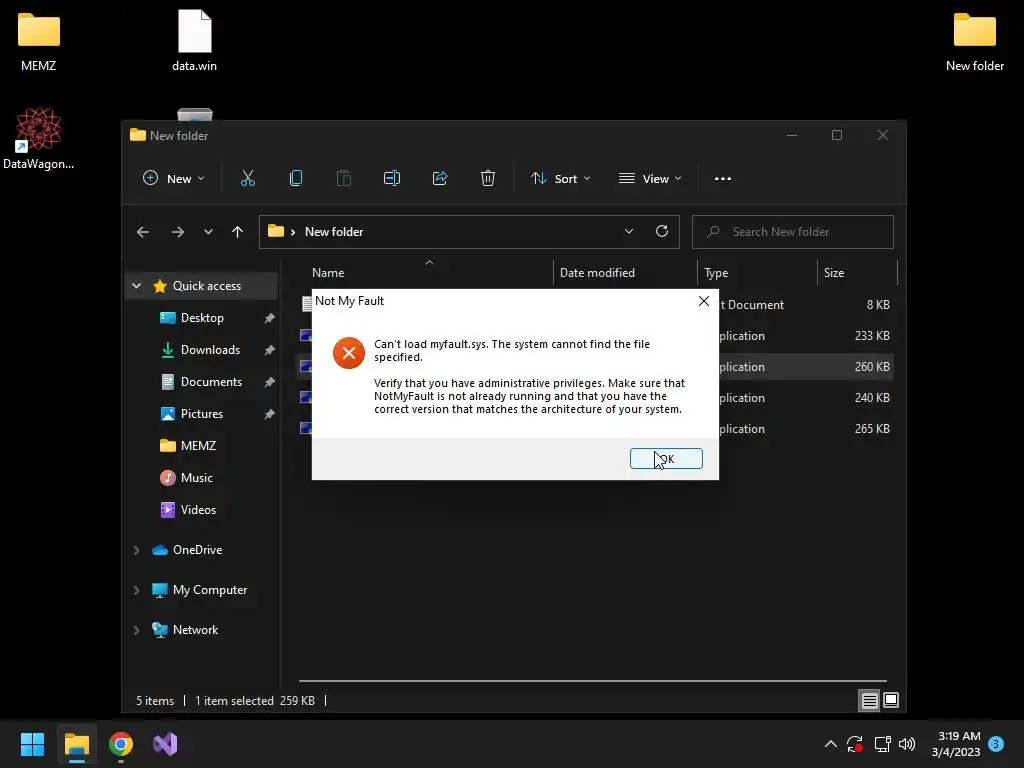This screenshot has height=768, width=1024.
Task: Select the data.win desktop file
Action: pos(195,41)
